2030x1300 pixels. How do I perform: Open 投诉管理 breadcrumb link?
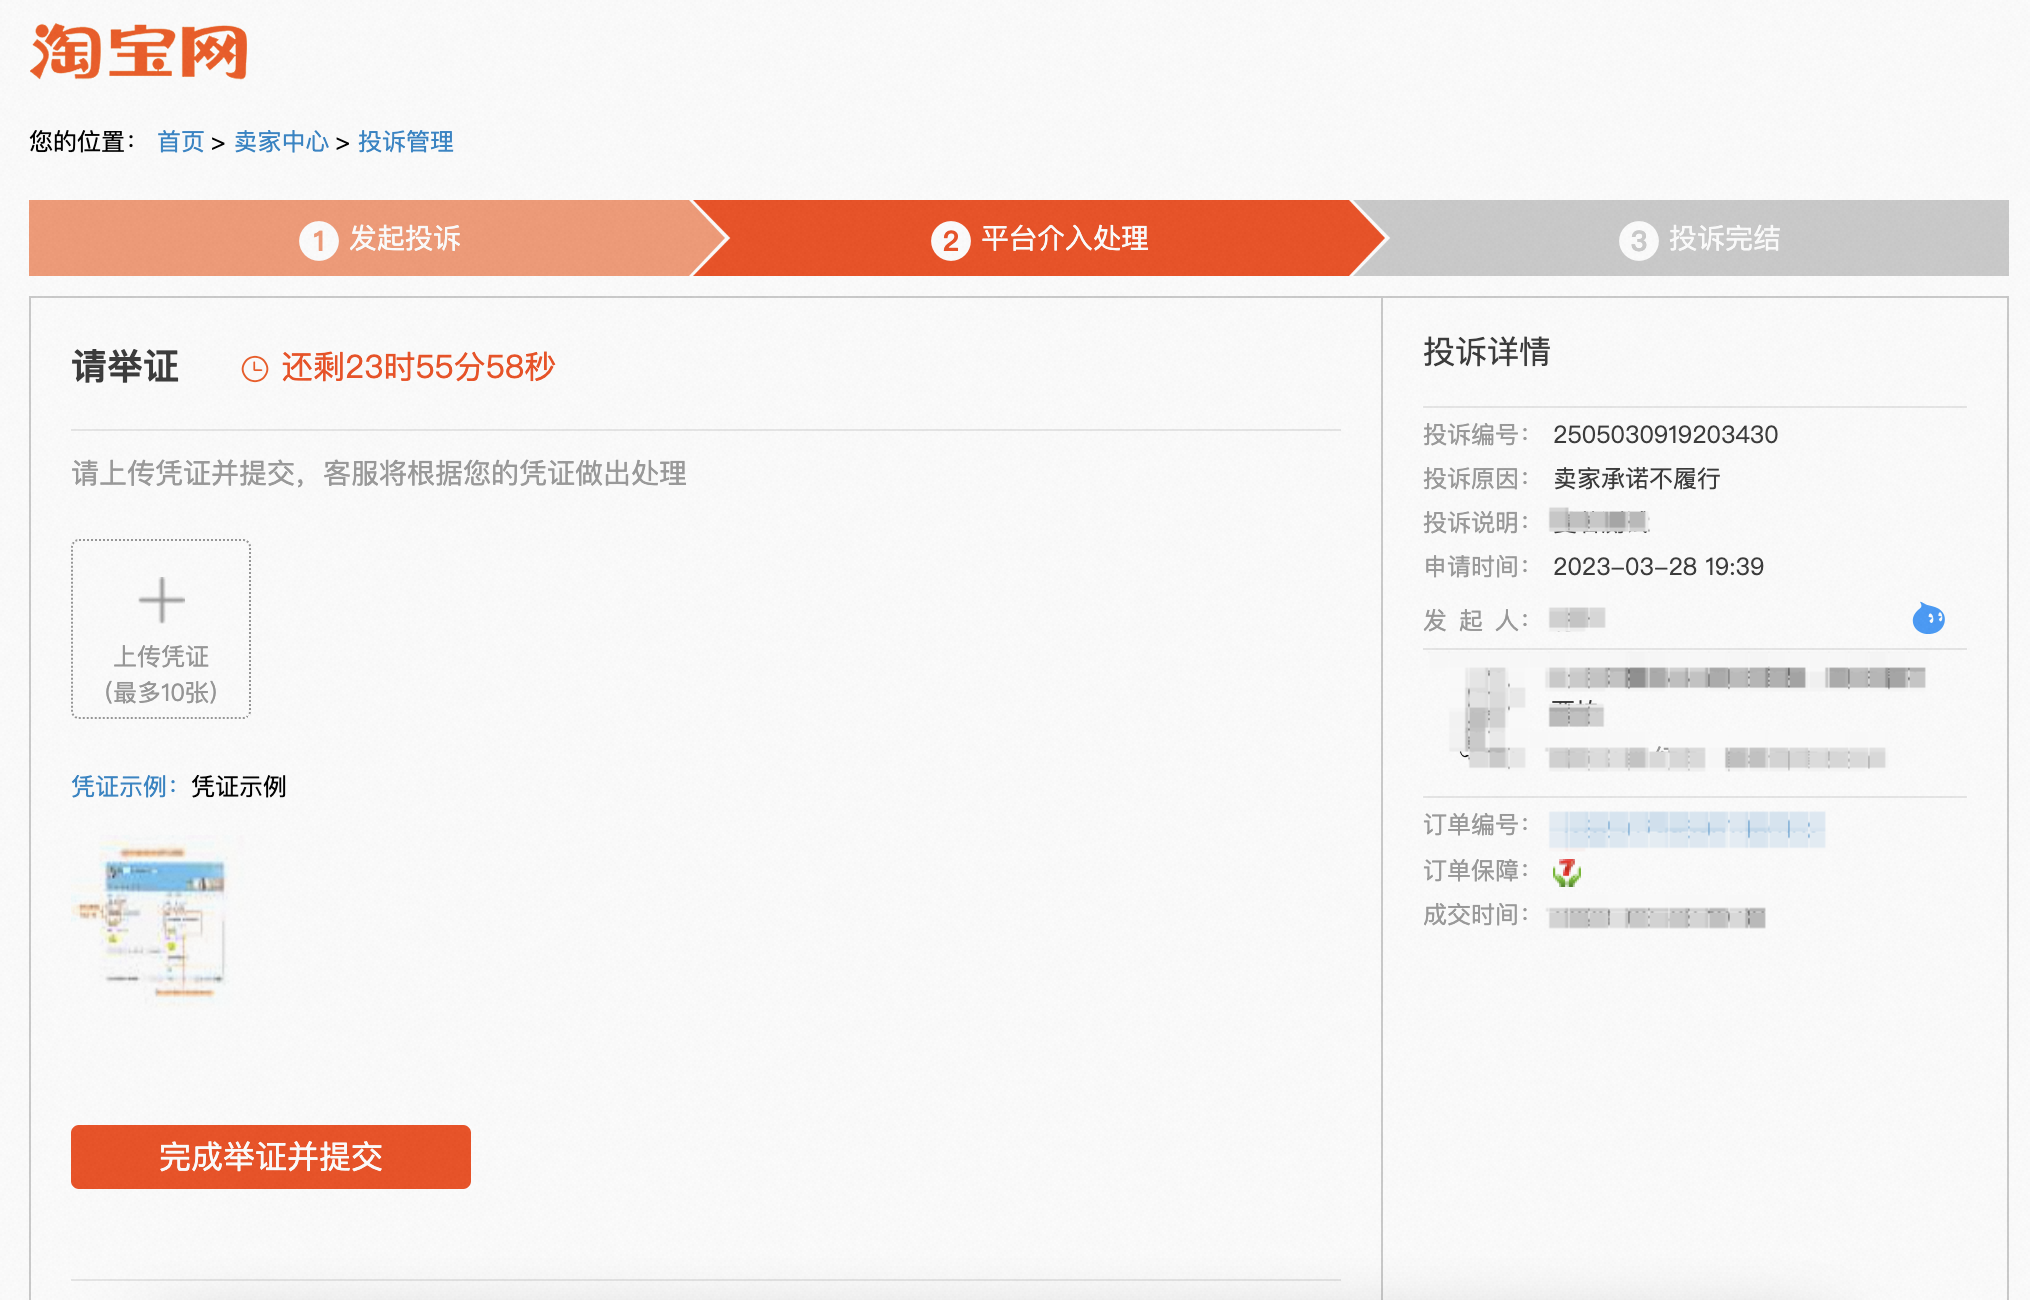pos(406,142)
